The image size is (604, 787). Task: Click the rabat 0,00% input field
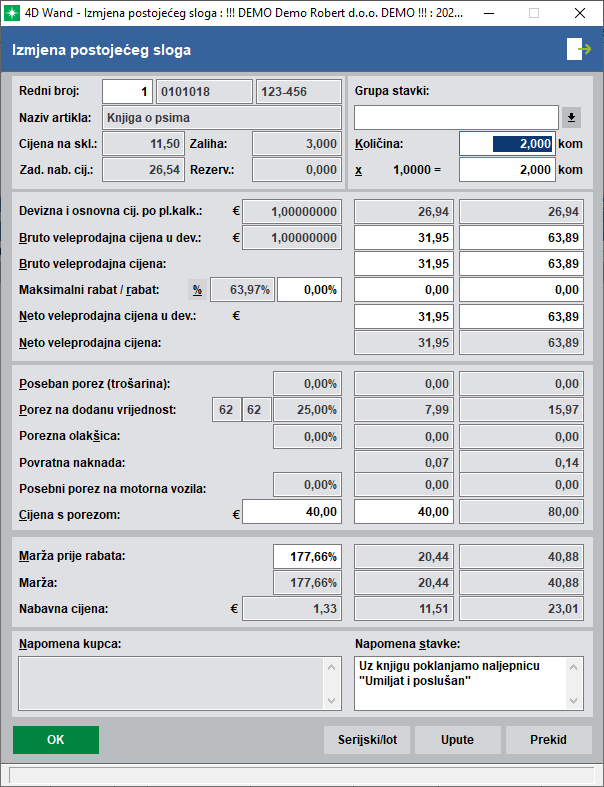click(309, 290)
